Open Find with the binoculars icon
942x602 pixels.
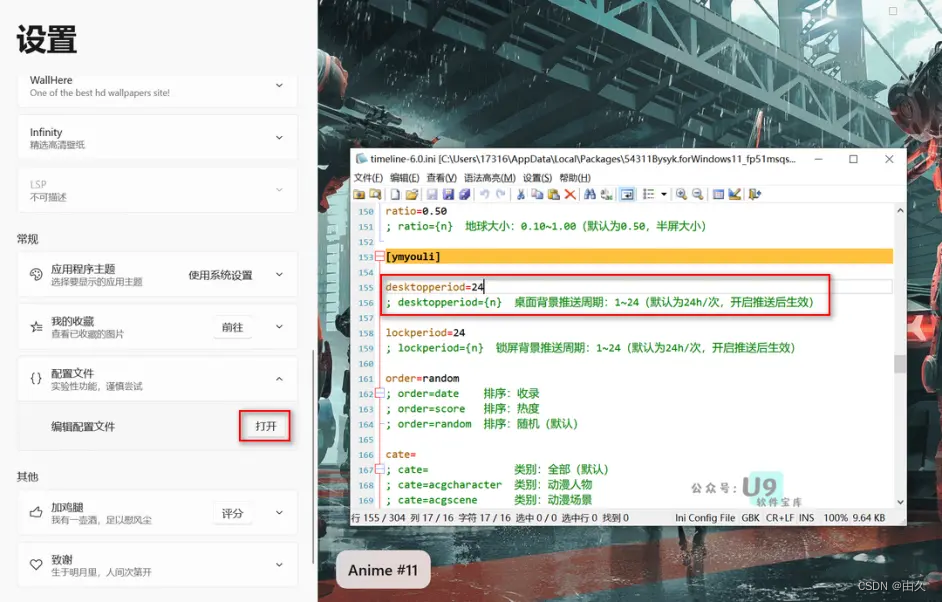[x=590, y=194]
